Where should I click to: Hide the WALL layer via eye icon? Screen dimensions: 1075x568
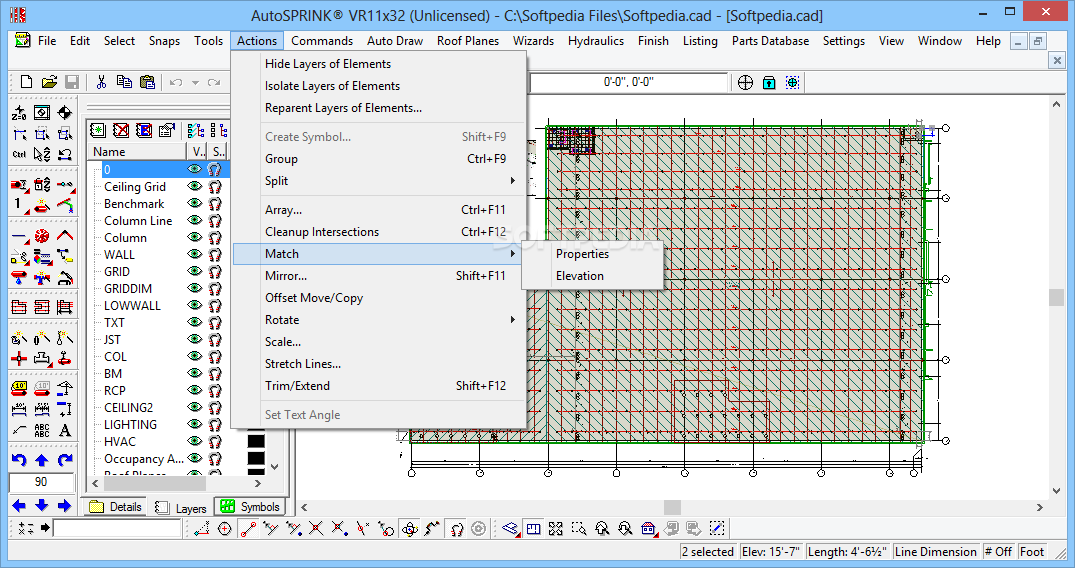point(195,254)
